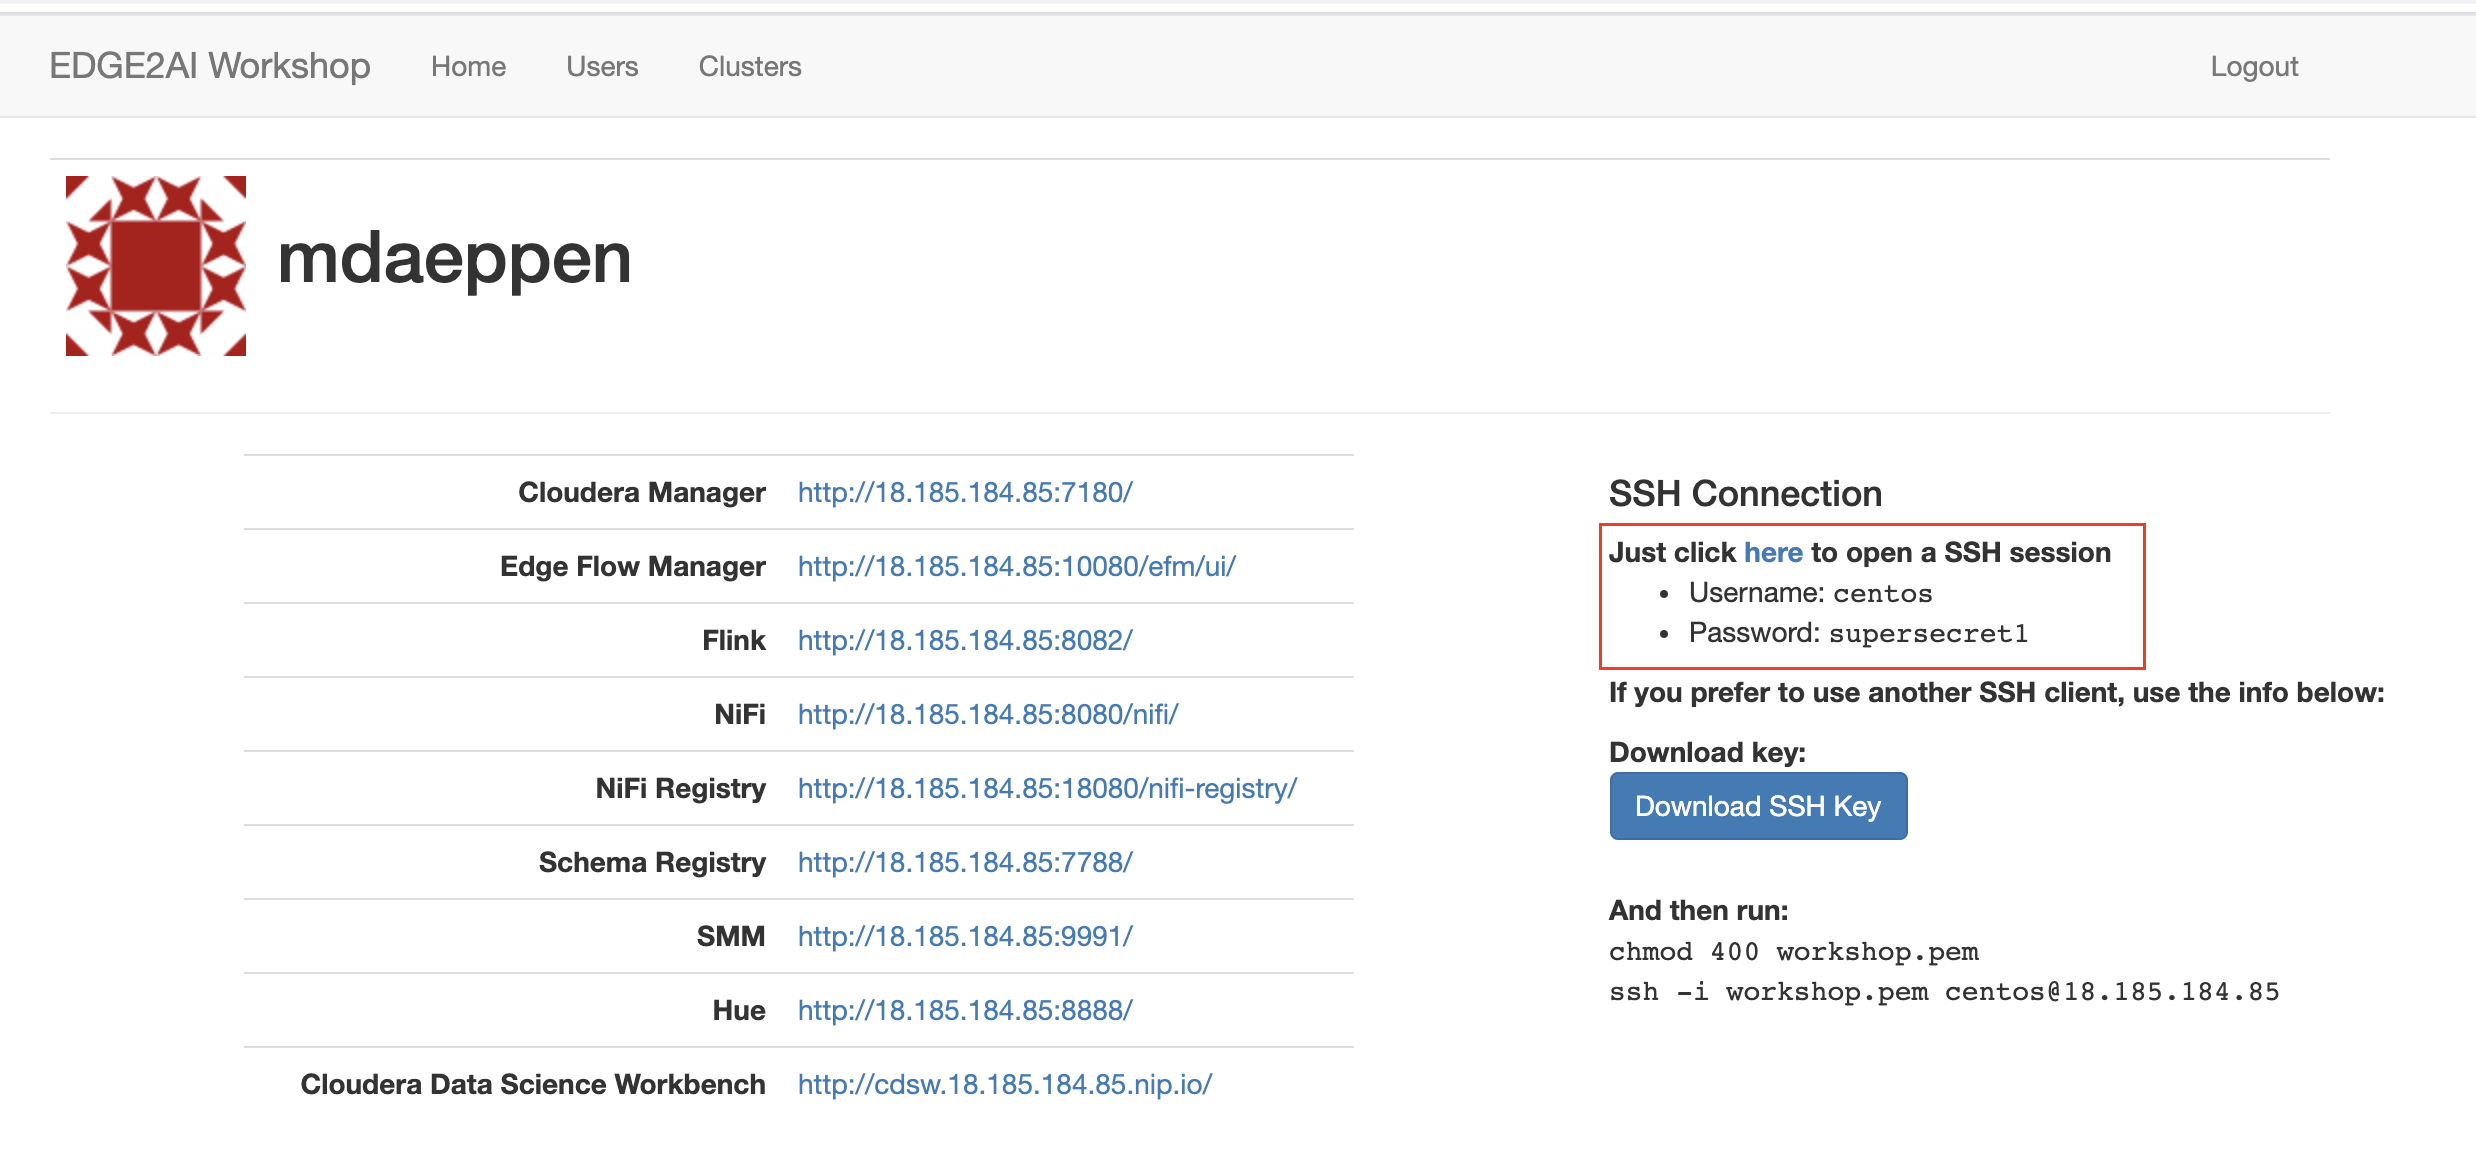Click the 'chmod 400 workshop.pem' command
This screenshot has width=2476, height=1164.
[1794, 952]
